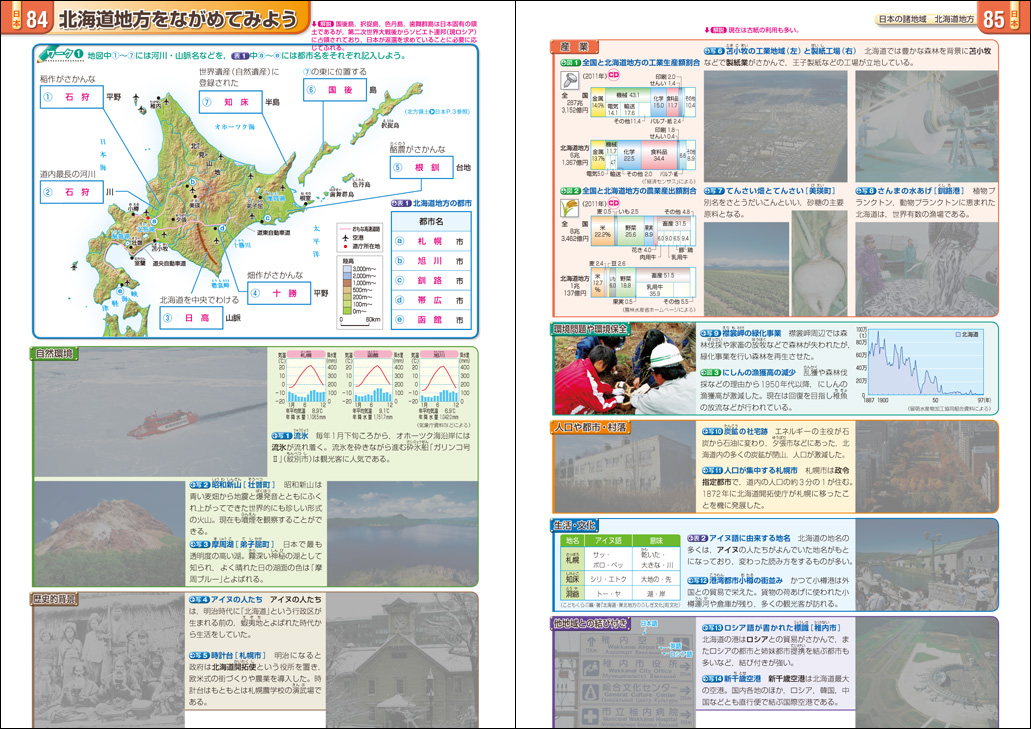The image size is (1031, 729).
Task: Click the paper mill roll photo
Action: [926, 126]
